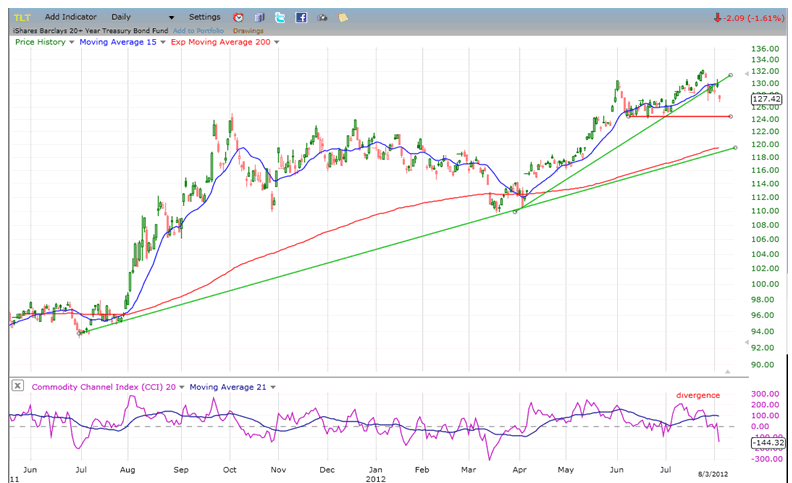Expand Moving Average 15 settings dropdown
Viewport: 792px width, 483px height.
[162, 42]
